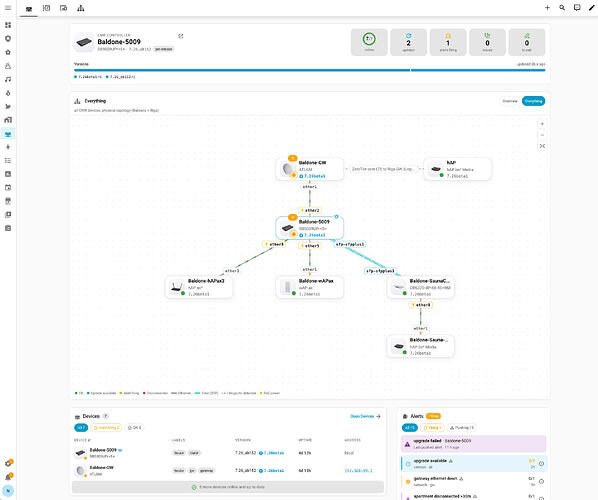Open the lightning bolt icon in sidebar
Screen dimensions: 598x500
click(x=8, y=147)
